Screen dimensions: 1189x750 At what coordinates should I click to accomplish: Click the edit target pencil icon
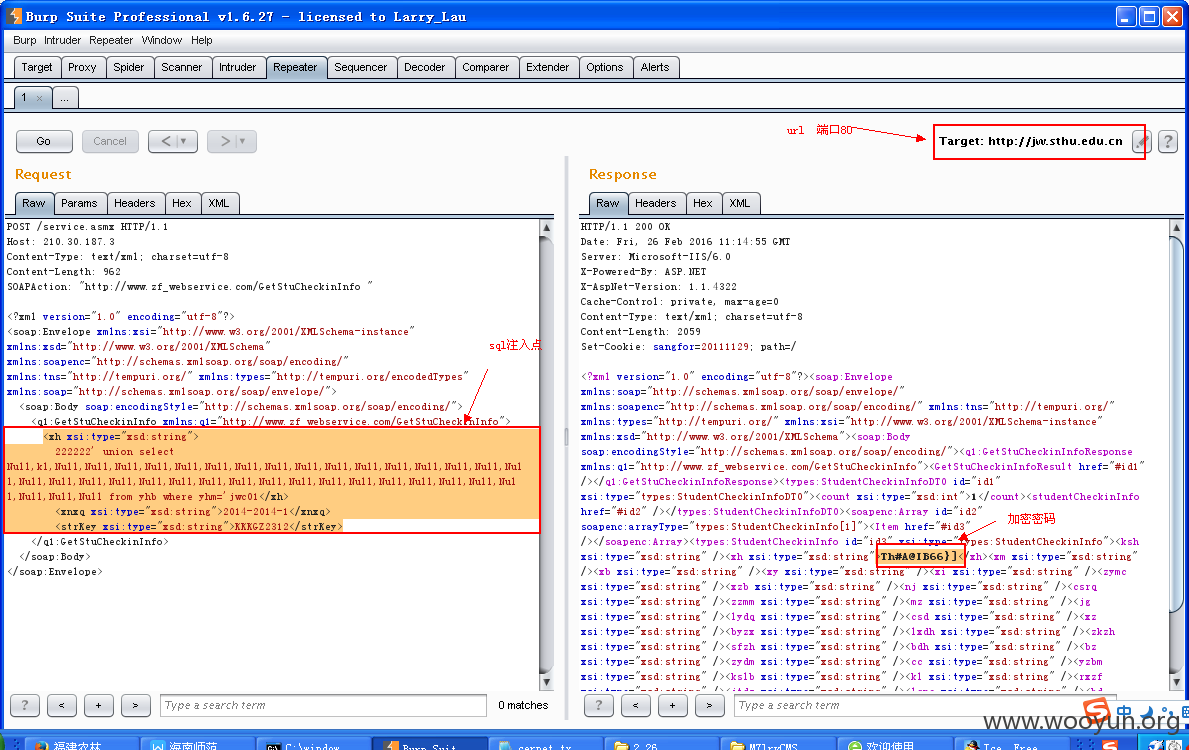point(1141,141)
